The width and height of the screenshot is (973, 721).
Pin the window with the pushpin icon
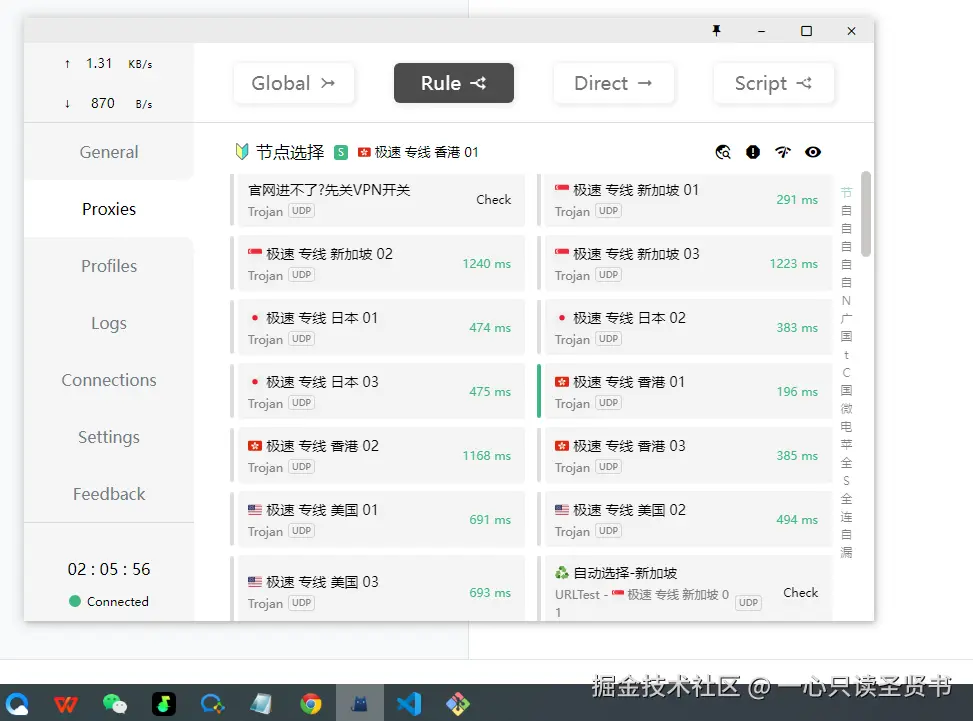[x=716, y=30]
